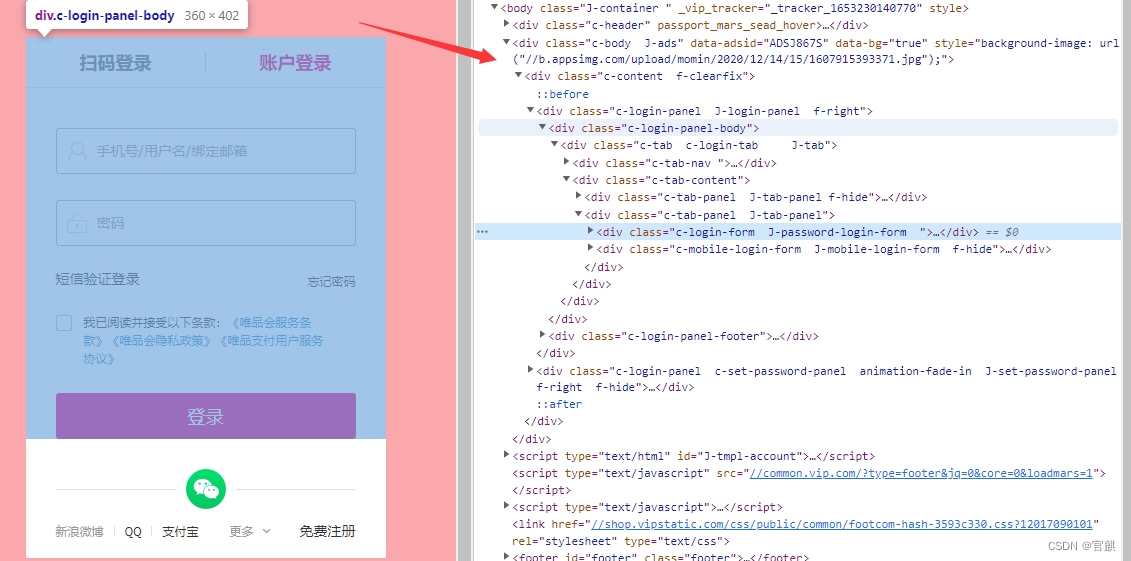The width and height of the screenshot is (1131, 561).
Task: Collapse the c-content f-clearfix div
Action: [519, 76]
